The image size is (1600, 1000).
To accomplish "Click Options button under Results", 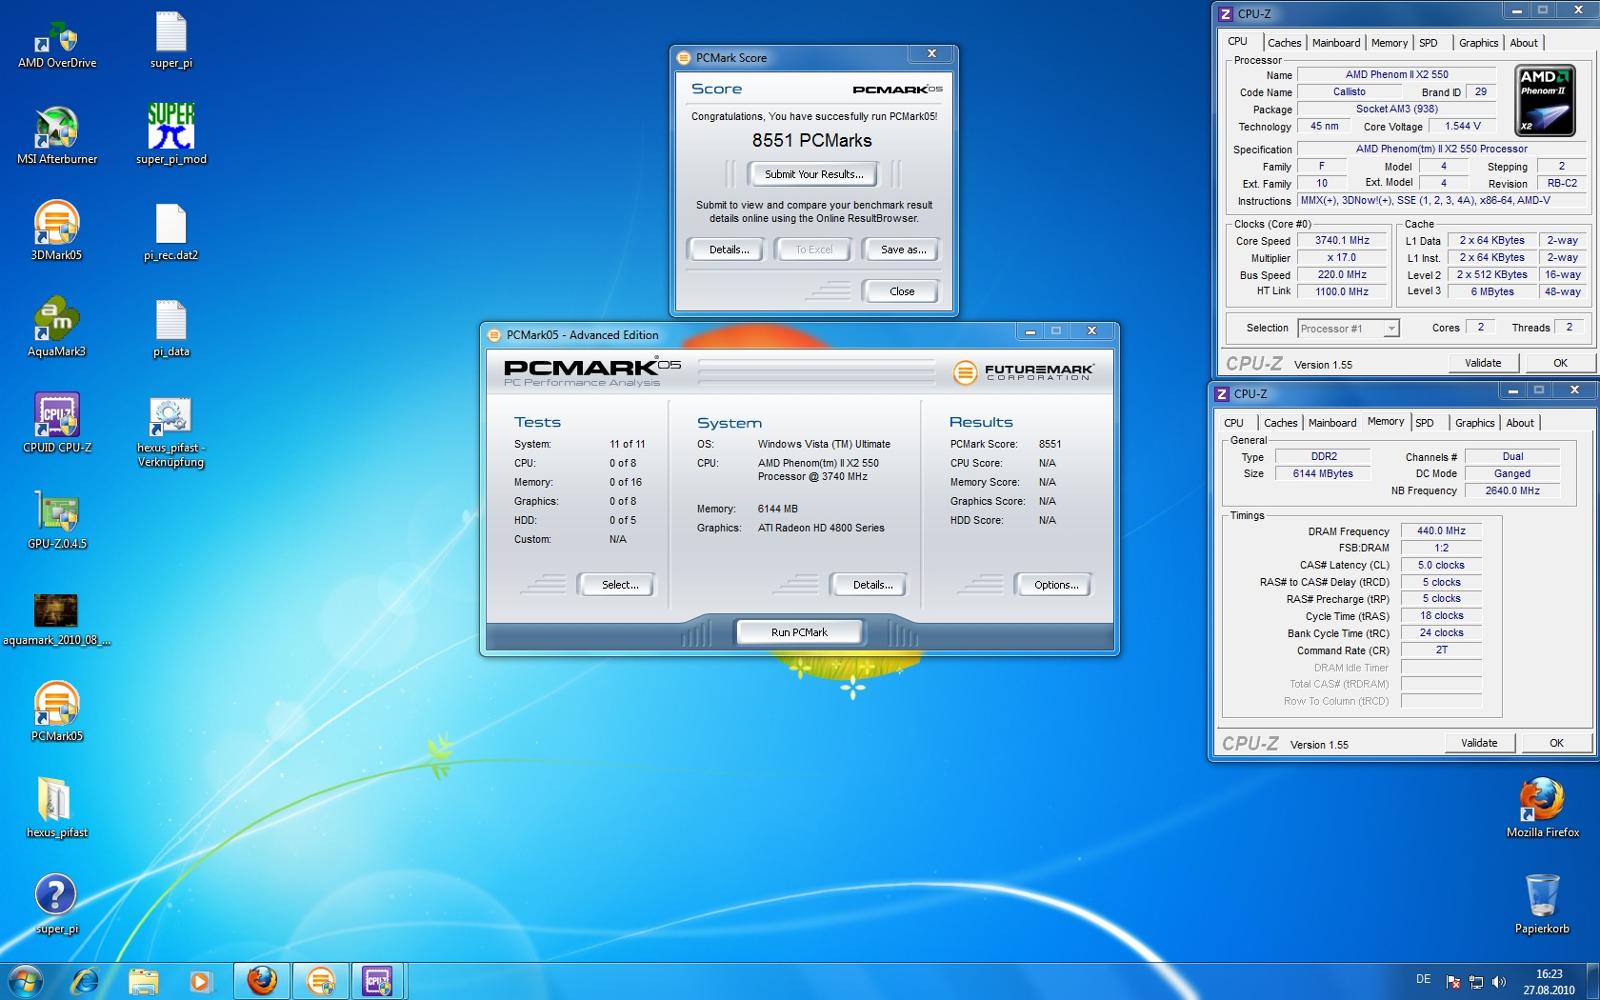I will [x=1055, y=585].
